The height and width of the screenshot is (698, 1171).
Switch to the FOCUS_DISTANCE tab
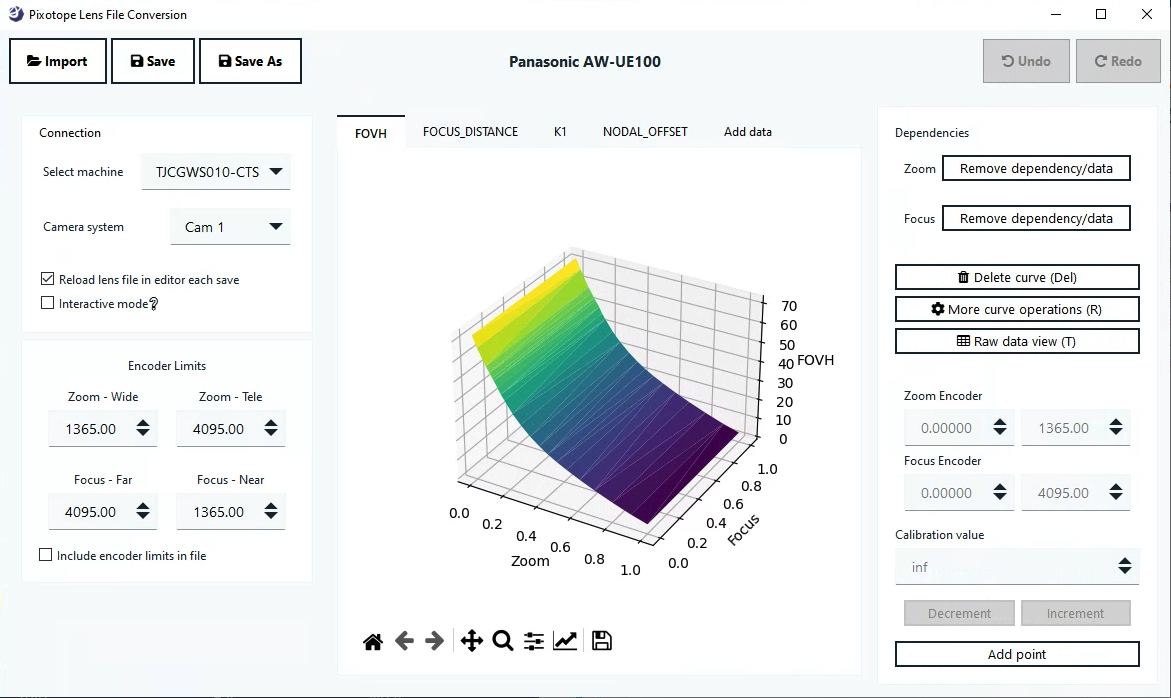point(470,132)
